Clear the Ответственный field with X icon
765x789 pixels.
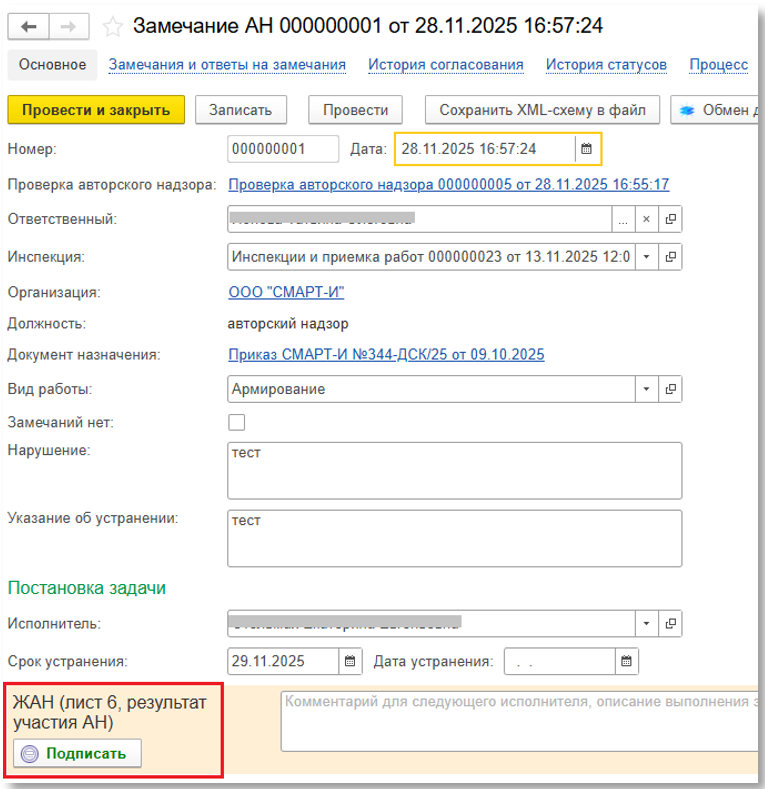pyautogui.click(x=646, y=219)
